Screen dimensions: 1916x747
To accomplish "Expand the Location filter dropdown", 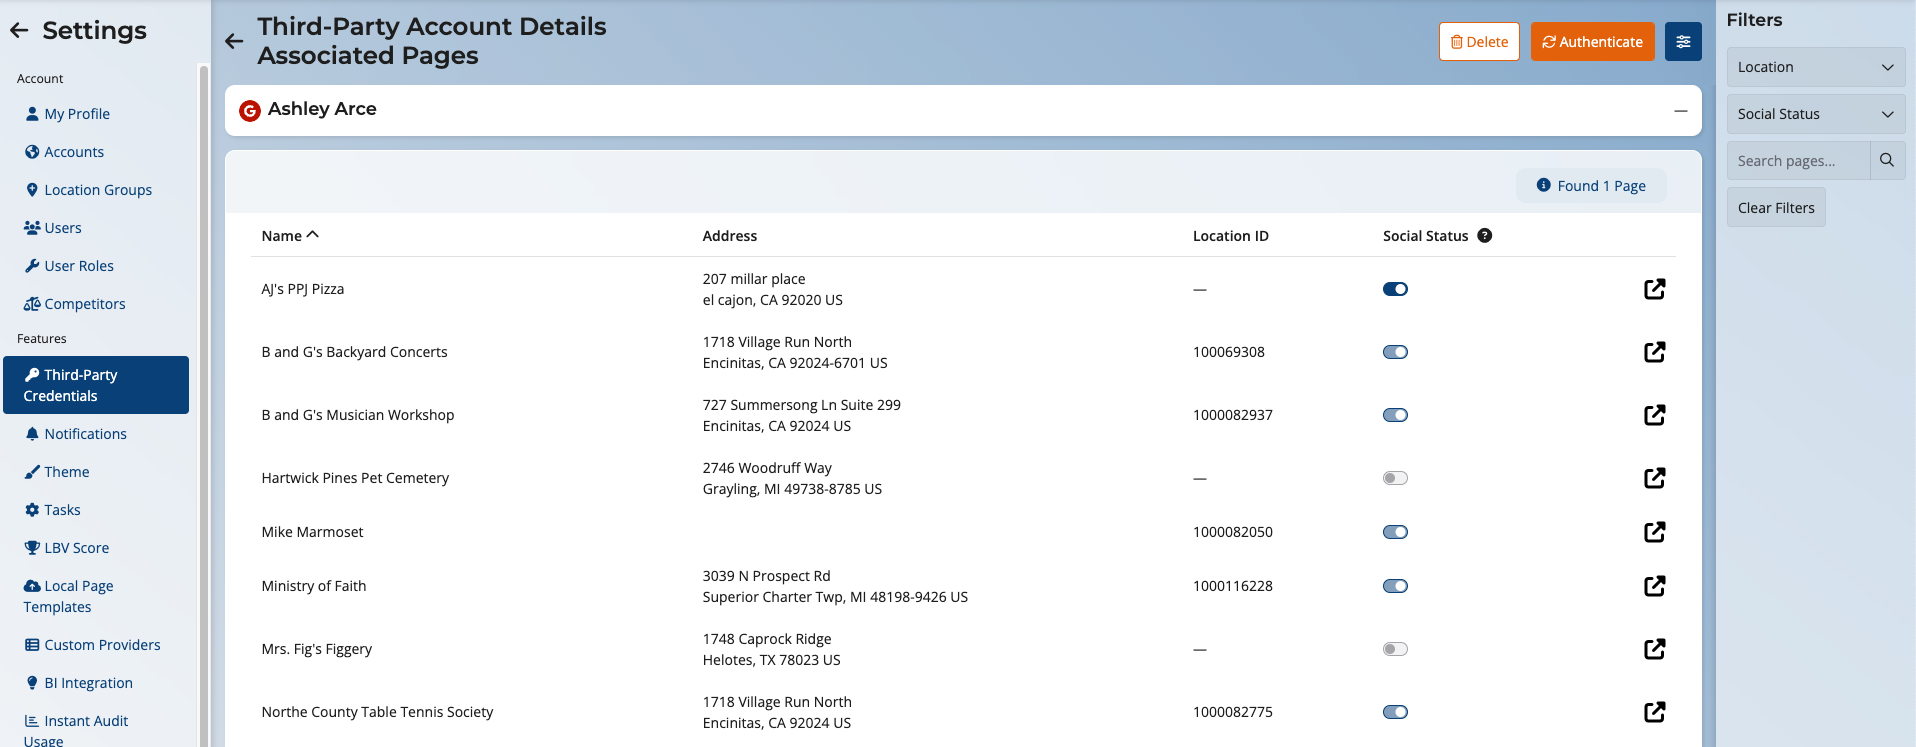I will click(x=1814, y=67).
